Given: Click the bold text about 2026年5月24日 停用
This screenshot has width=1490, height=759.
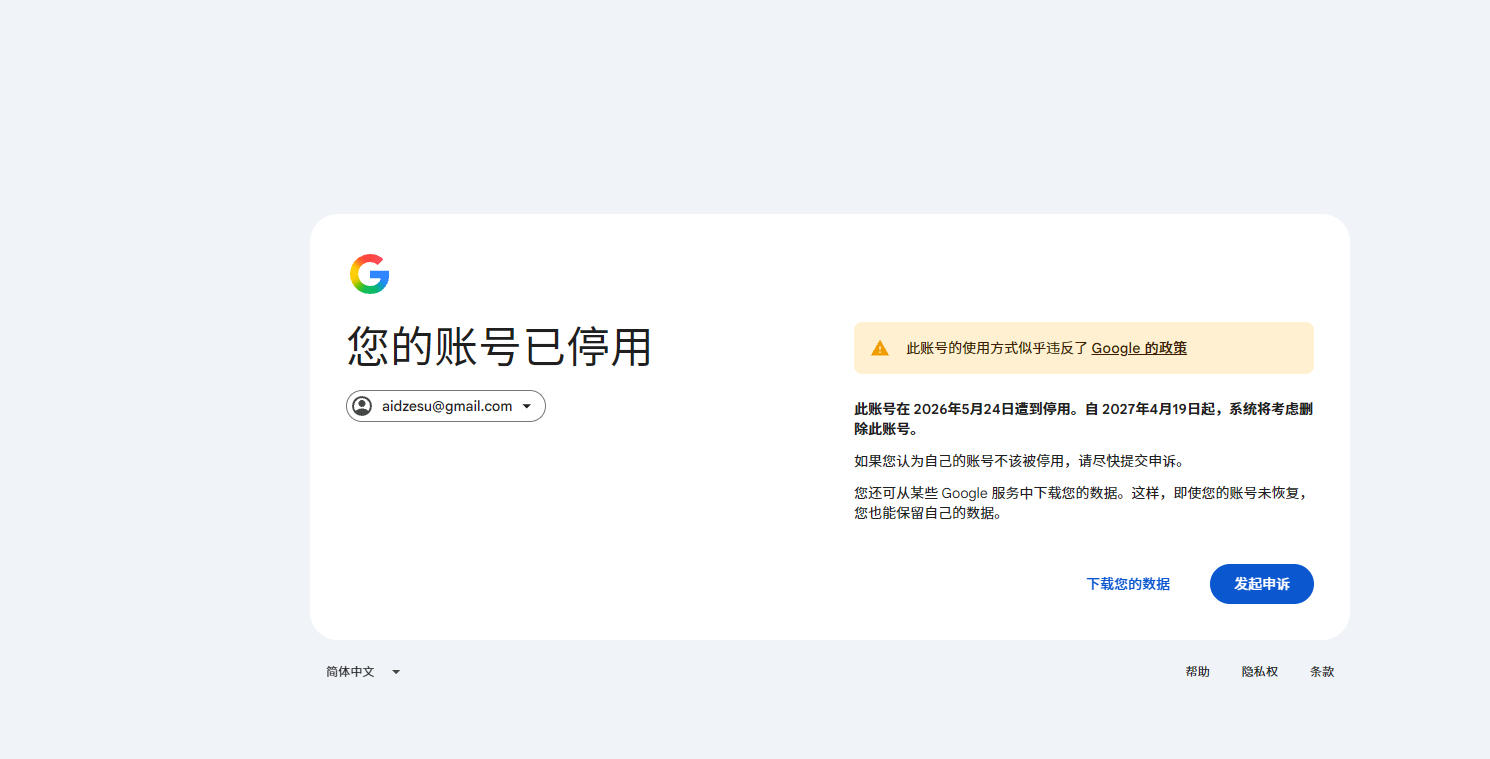Looking at the screenshot, I should click(1083, 419).
